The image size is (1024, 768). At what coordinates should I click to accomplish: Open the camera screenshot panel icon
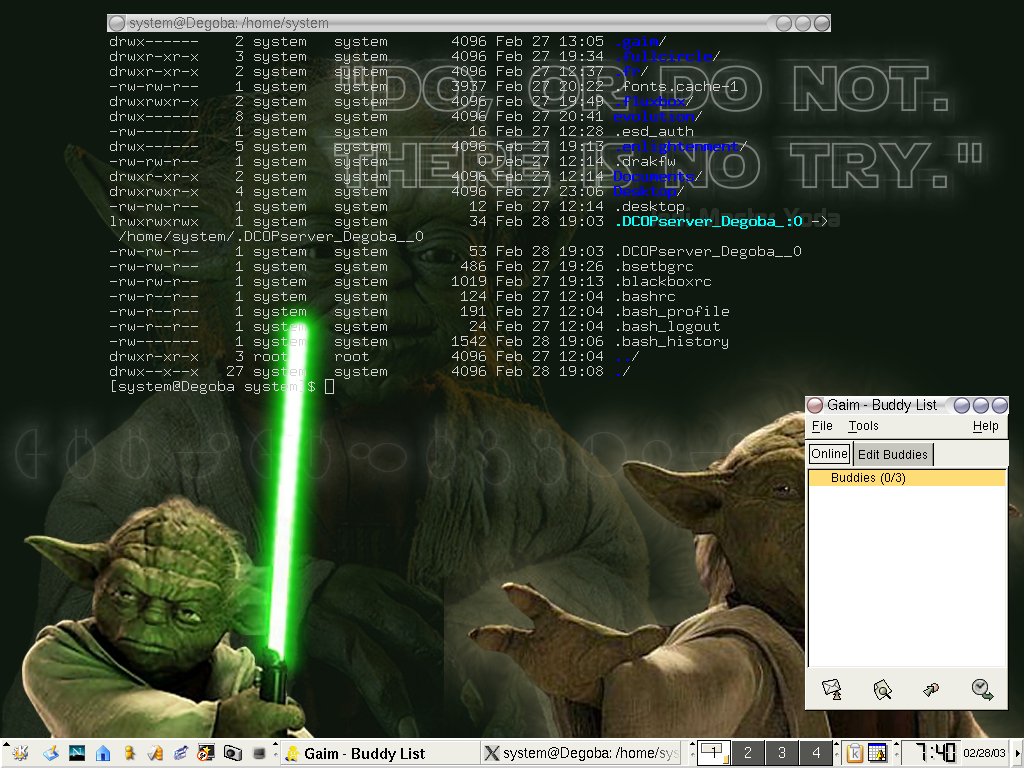coord(232,753)
